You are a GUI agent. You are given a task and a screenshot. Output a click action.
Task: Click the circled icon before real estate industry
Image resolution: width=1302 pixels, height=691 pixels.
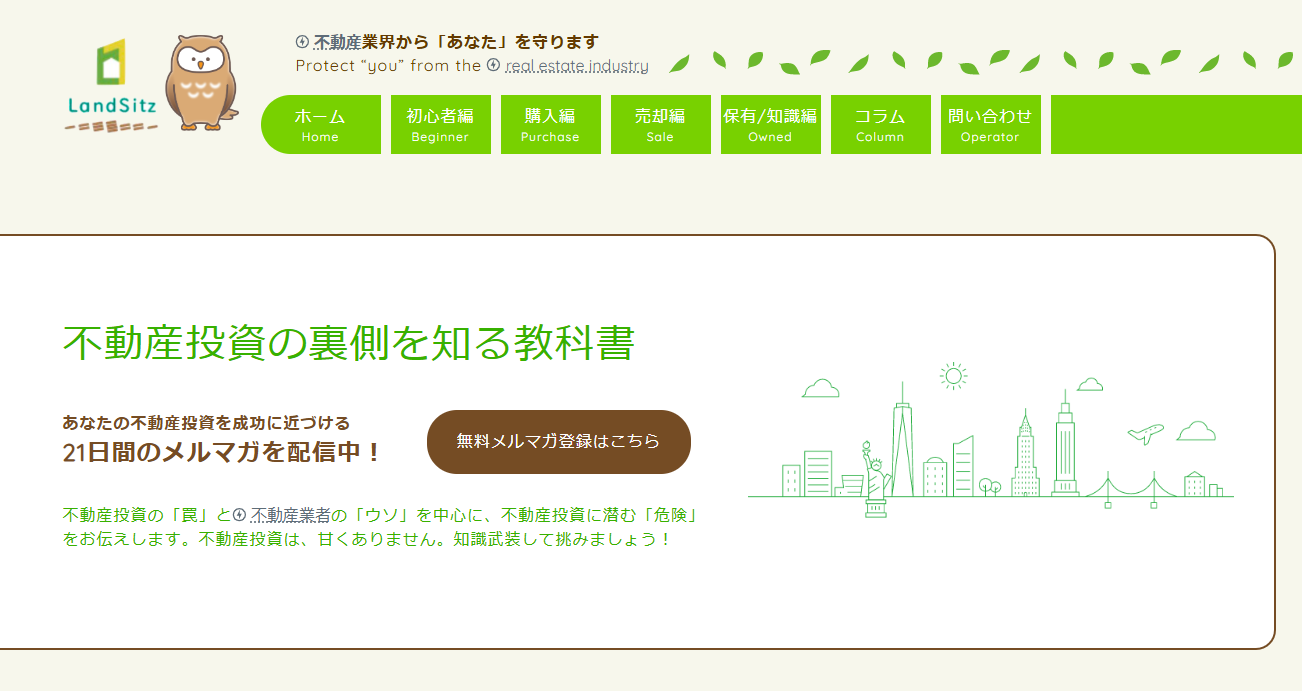(x=496, y=67)
